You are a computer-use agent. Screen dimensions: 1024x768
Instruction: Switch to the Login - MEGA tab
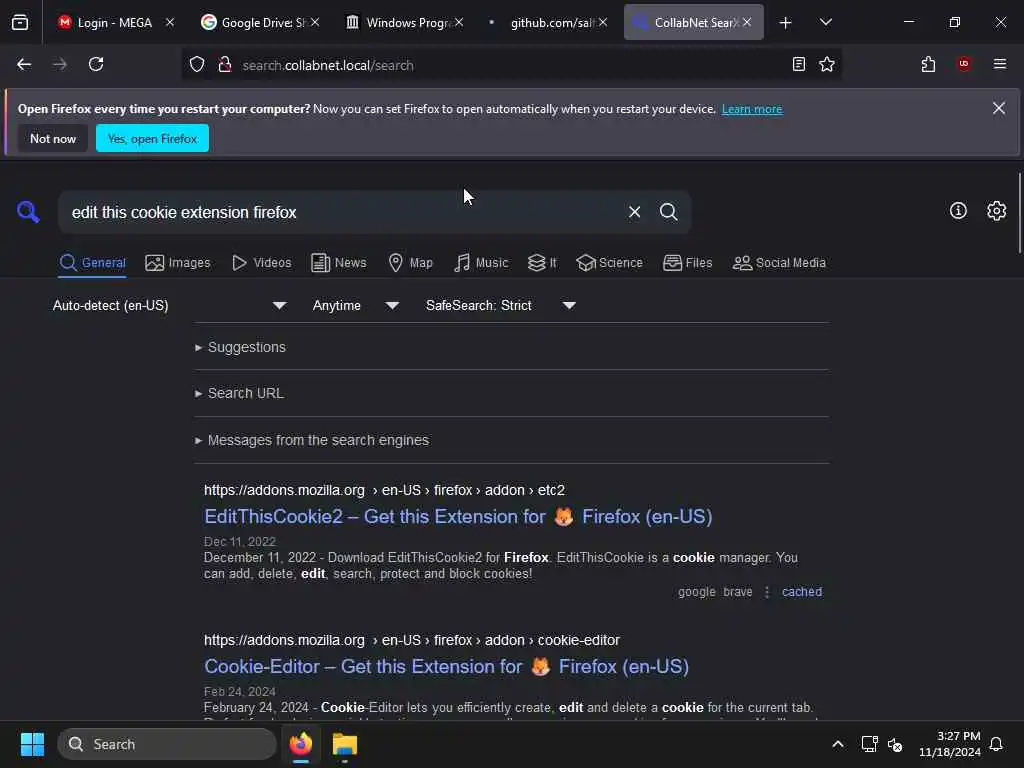point(114,23)
